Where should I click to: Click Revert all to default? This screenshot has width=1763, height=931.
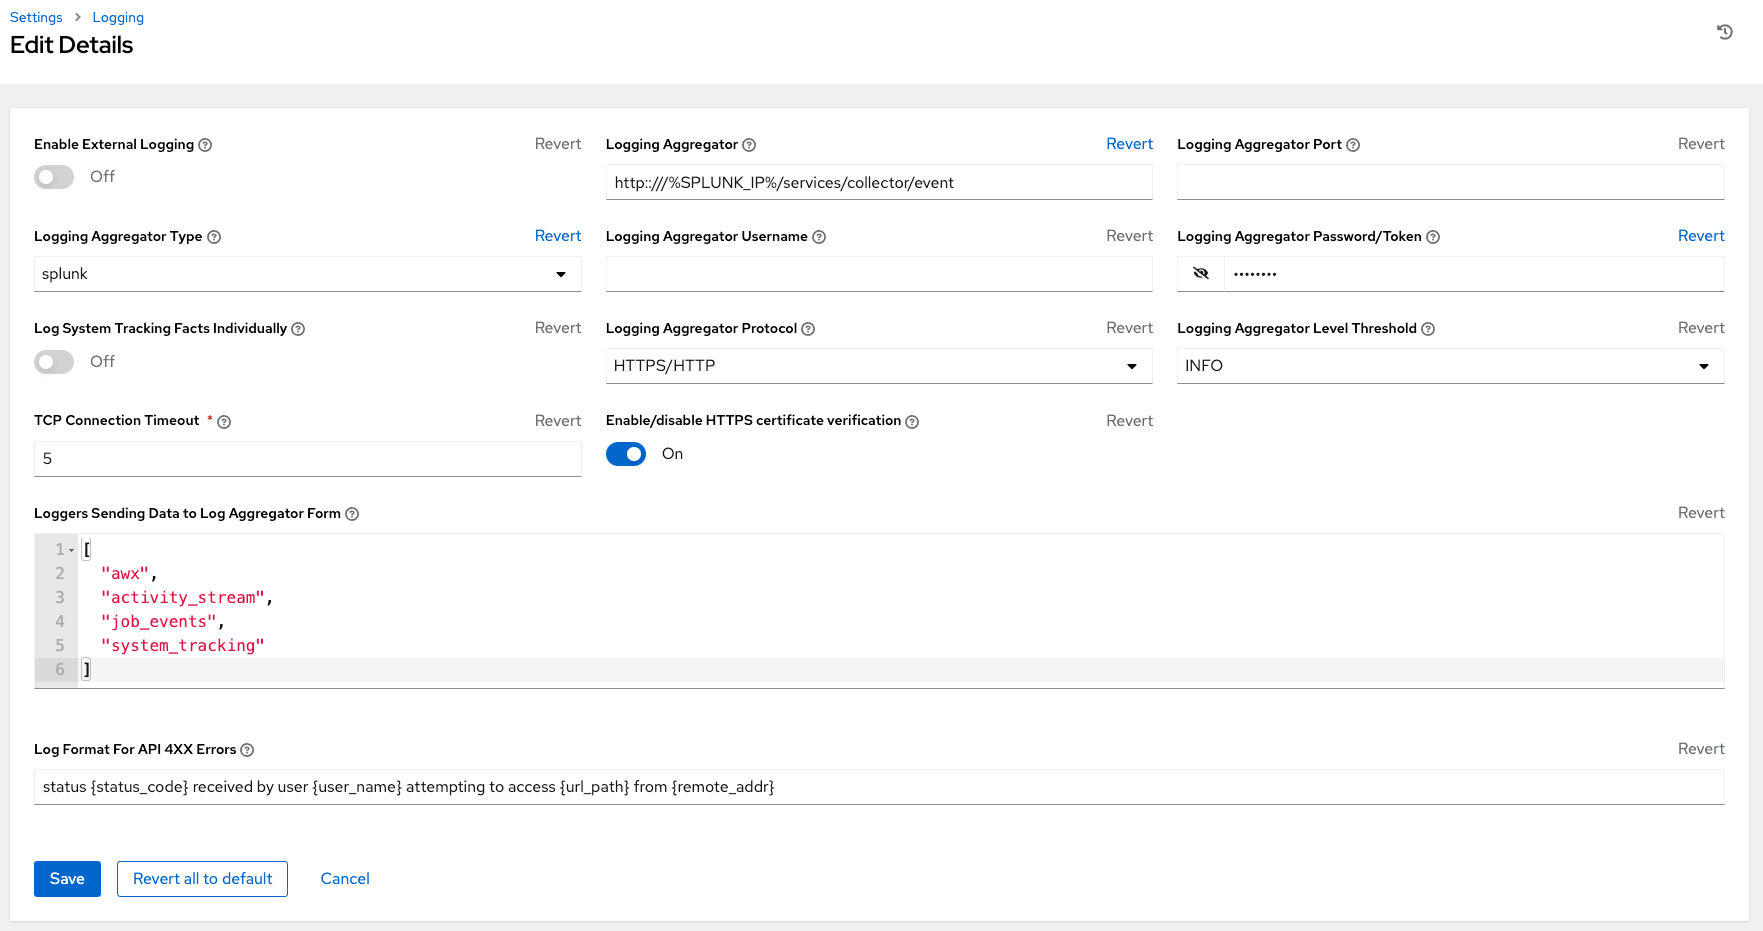click(202, 878)
